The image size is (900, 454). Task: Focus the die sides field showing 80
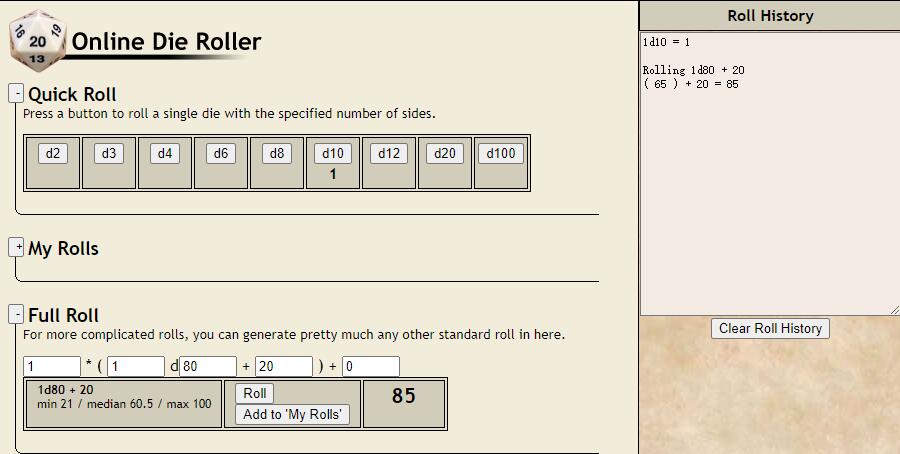pyautogui.click(x=208, y=366)
